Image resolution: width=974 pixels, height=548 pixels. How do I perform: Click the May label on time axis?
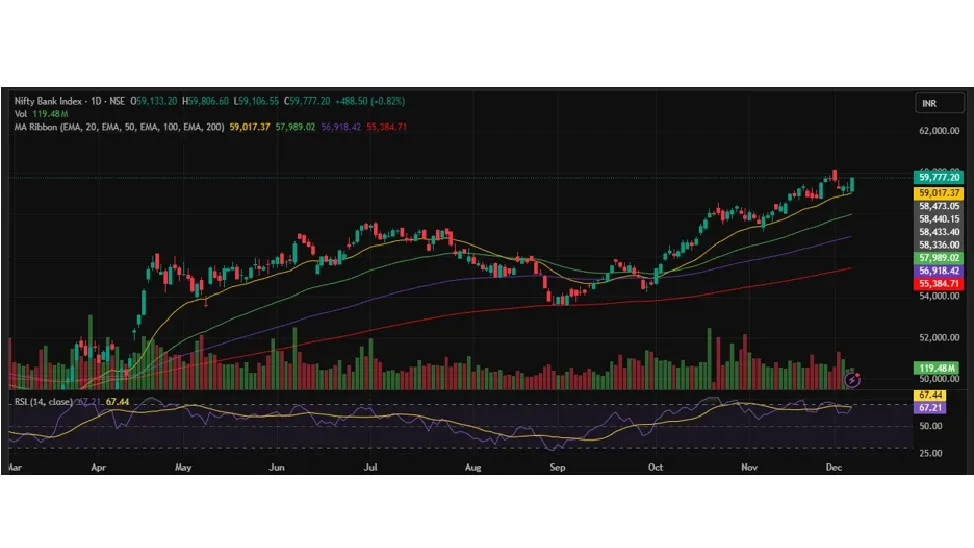tap(183, 467)
